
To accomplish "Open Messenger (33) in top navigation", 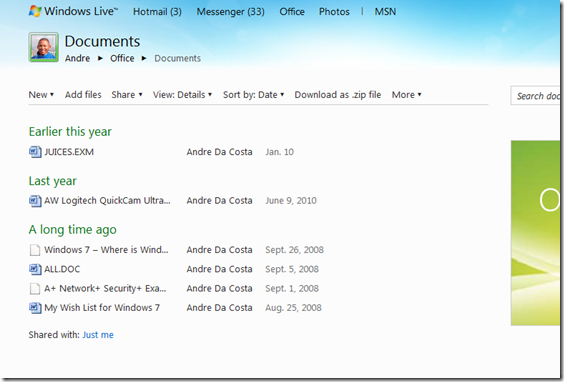I will point(231,12).
